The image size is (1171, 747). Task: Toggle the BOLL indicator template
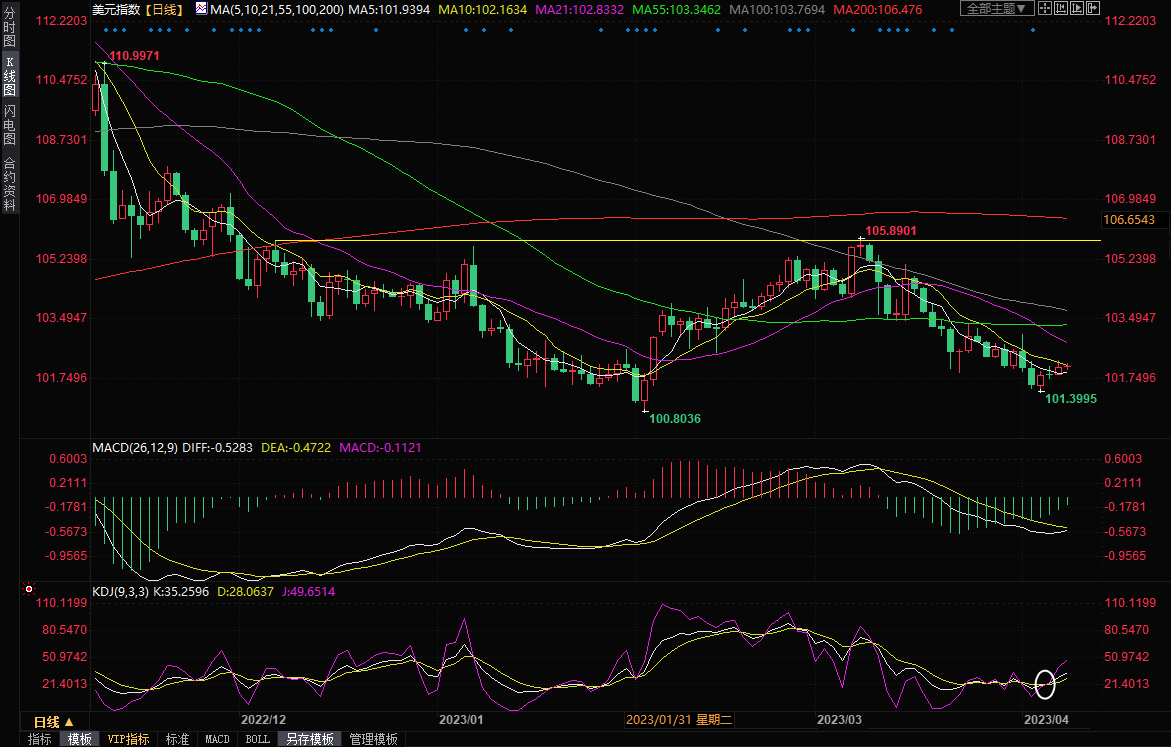pyautogui.click(x=257, y=739)
